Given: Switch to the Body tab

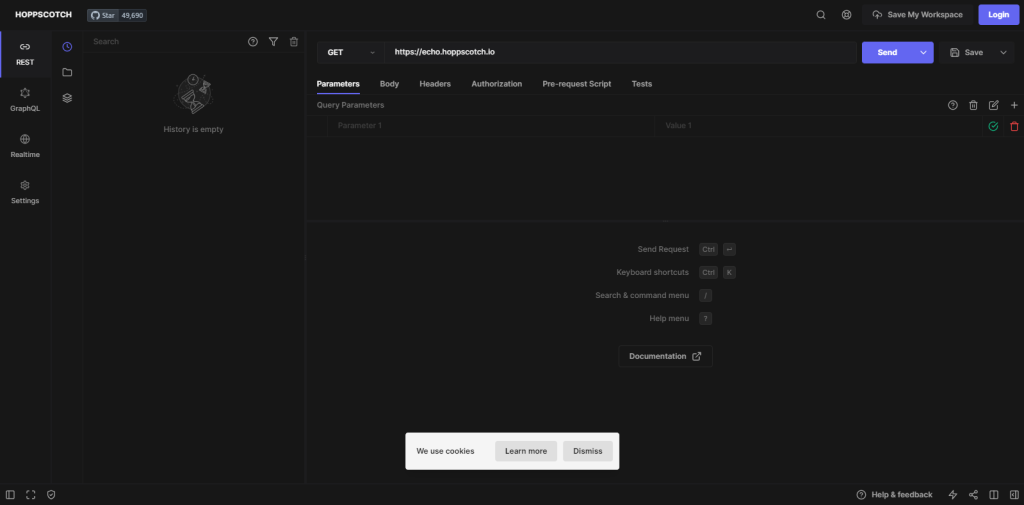Looking at the screenshot, I should tap(389, 84).
